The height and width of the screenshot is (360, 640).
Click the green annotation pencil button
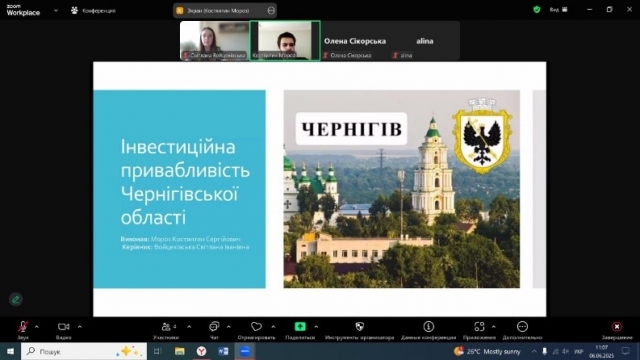pyautogui.click(x=16, y=300)
